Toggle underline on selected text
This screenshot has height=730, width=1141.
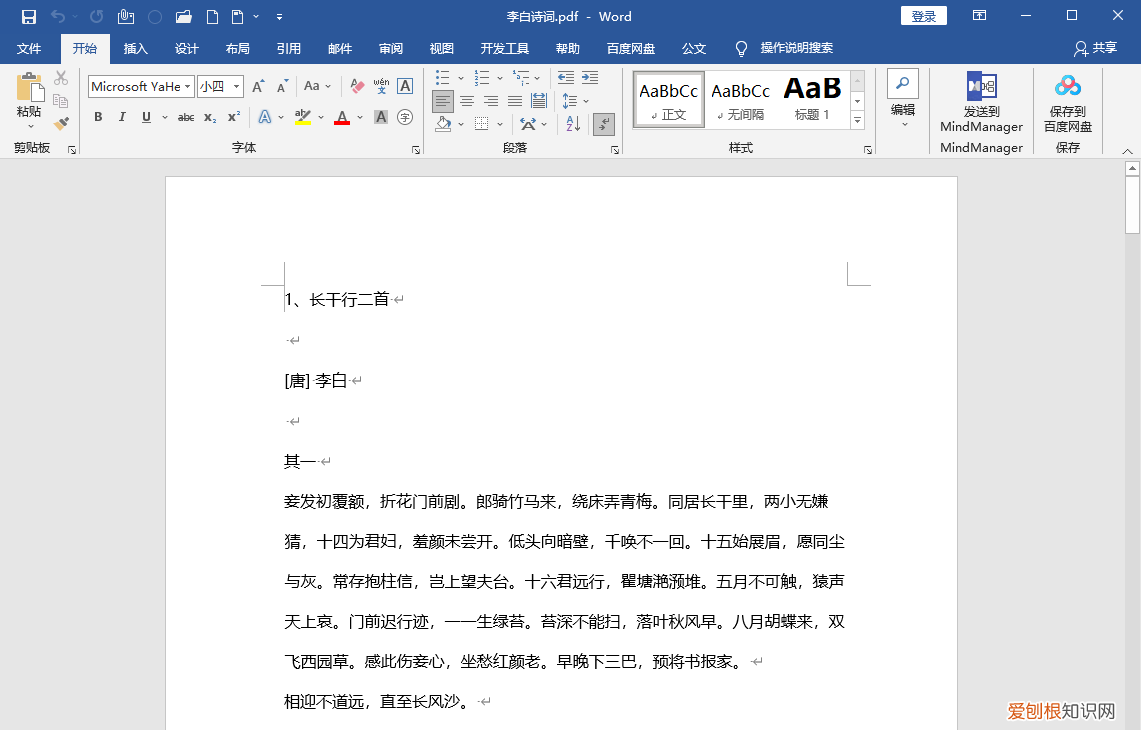[144, 117]
